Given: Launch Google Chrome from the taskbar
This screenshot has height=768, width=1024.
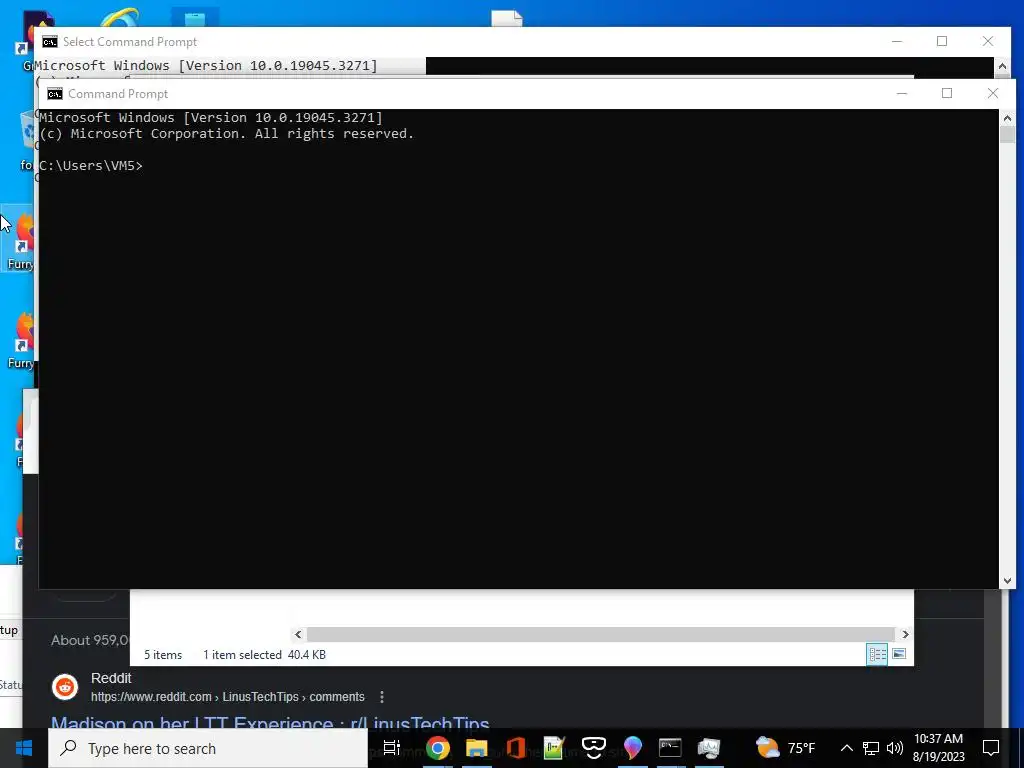Looking at the screenshot, I should click(438, 748).
